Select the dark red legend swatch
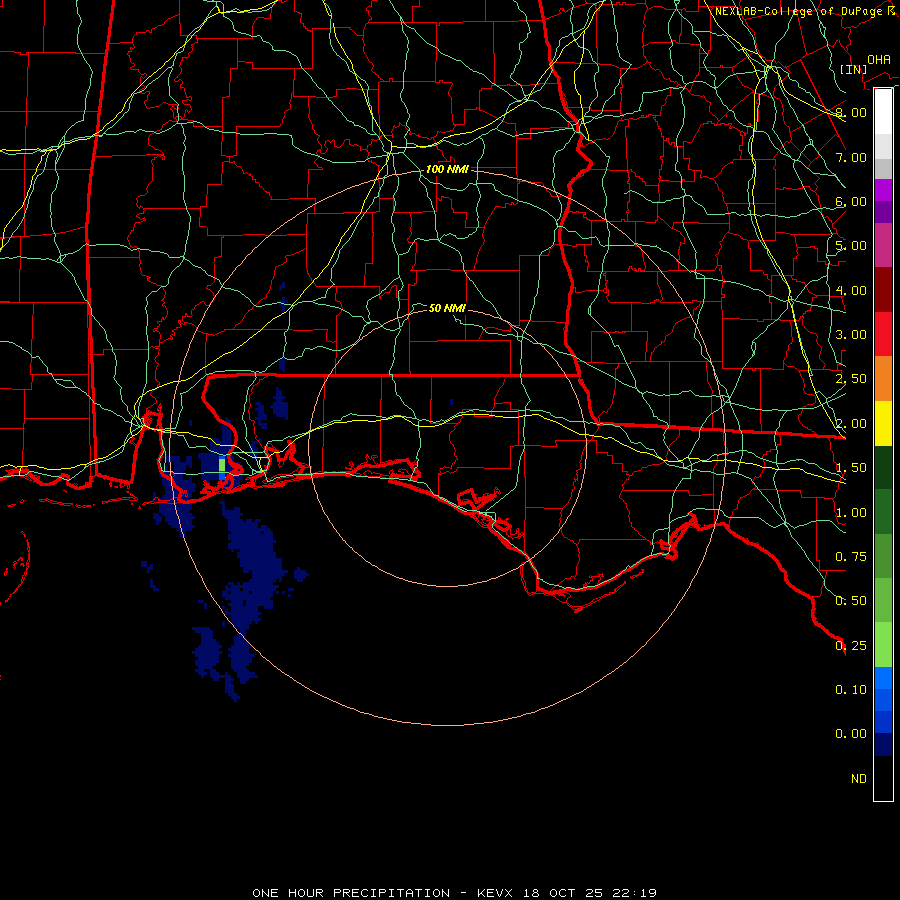The image size is (900, 900). pyautogui.click(x=883, y=290)
